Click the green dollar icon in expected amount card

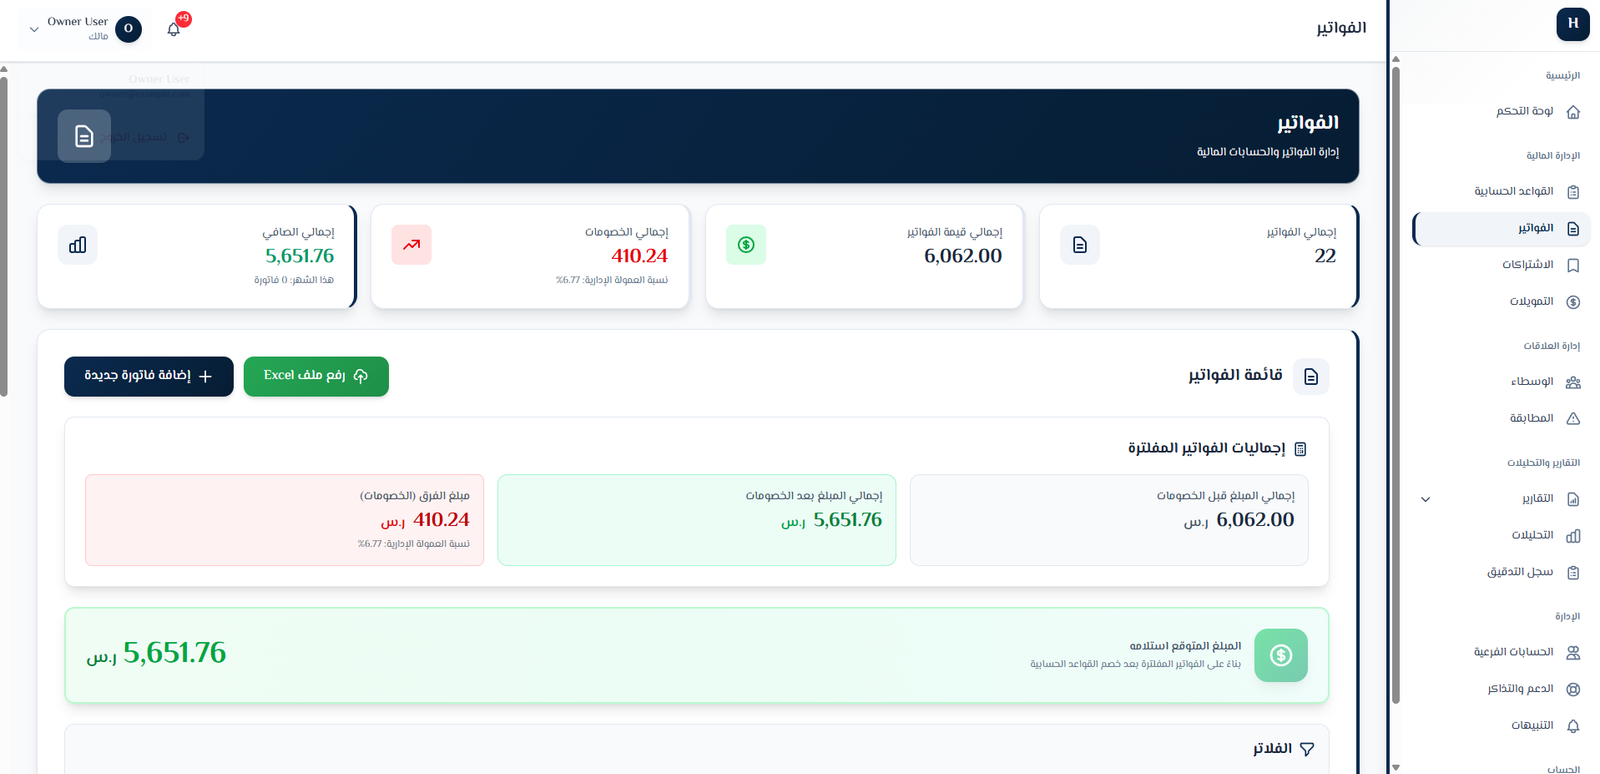[1281, 655]
